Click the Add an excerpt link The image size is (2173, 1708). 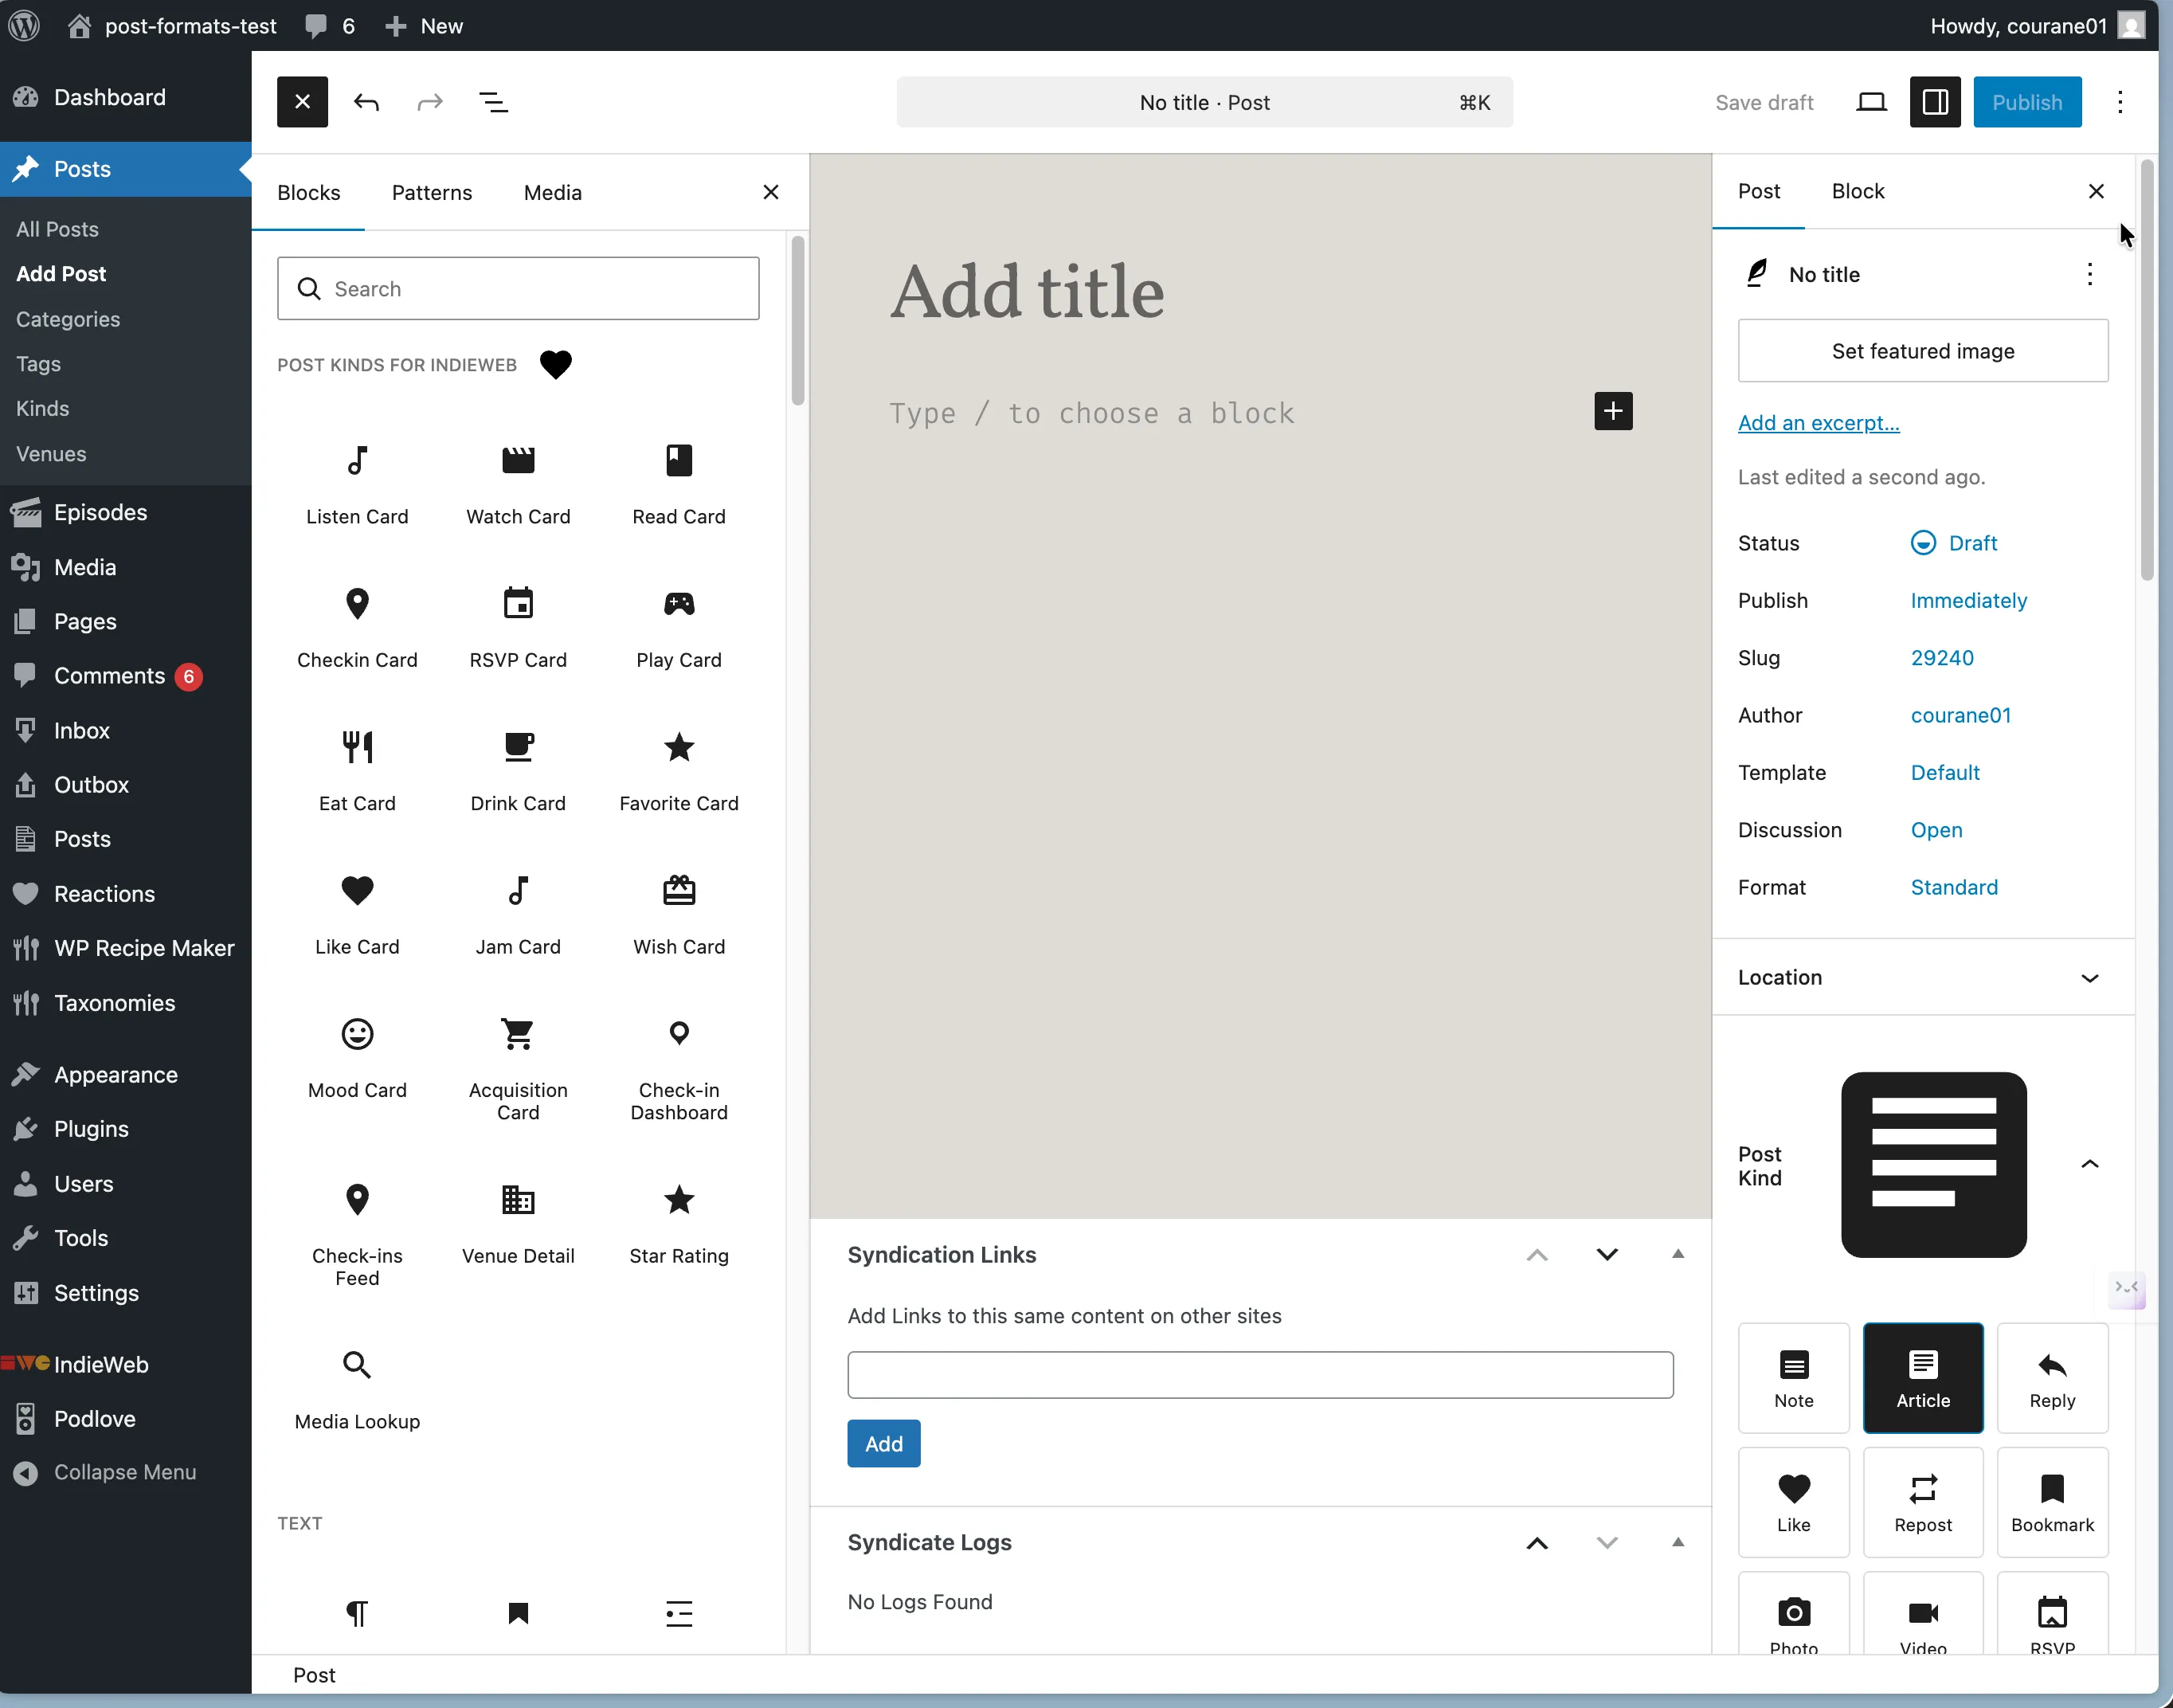coord(1818,422)
